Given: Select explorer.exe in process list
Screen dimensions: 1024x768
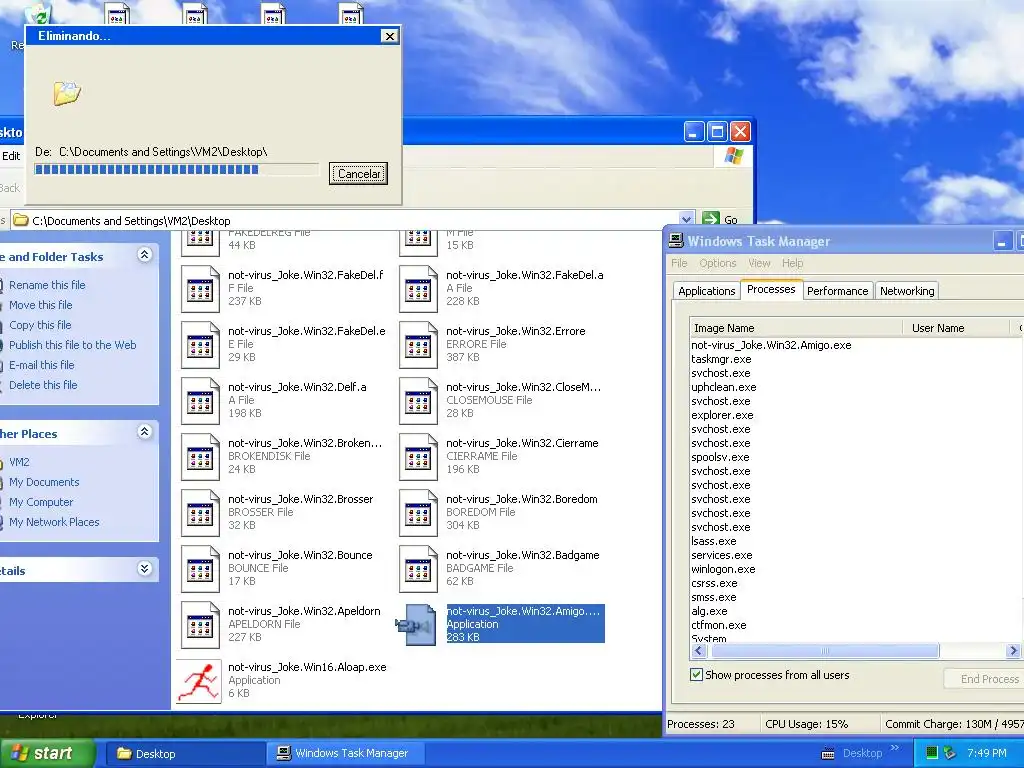Looking at the screenshot, I should click(x=722, y=415).
